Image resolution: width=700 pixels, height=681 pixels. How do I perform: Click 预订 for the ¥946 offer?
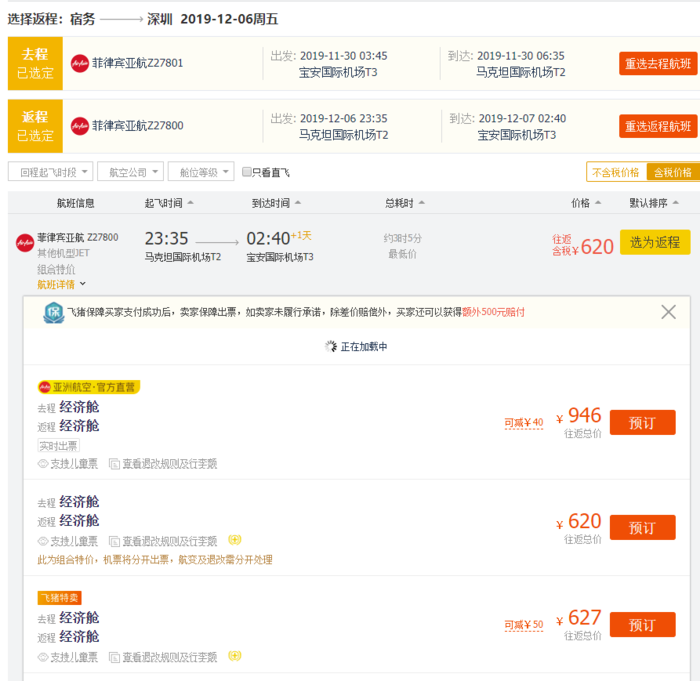[642, 422]
